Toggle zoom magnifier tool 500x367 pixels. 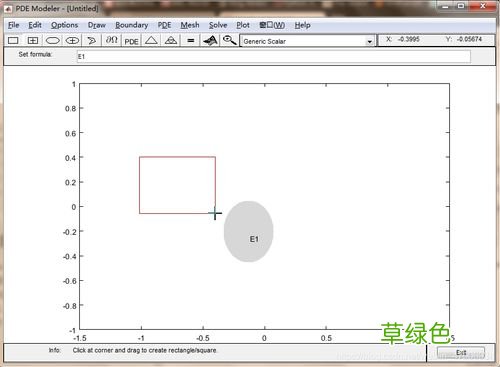[229, 41]
